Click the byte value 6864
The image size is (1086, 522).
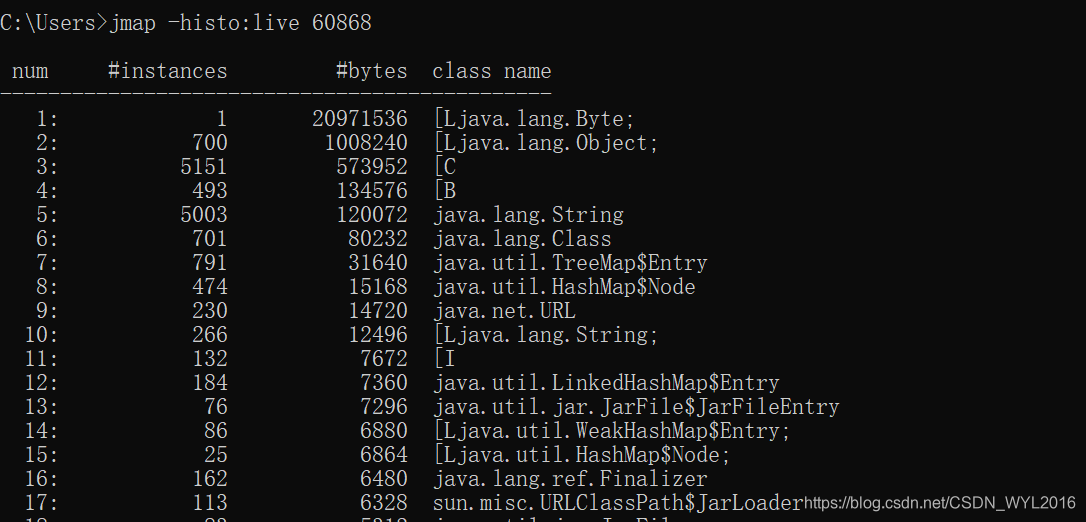click(x=384, y=455)
